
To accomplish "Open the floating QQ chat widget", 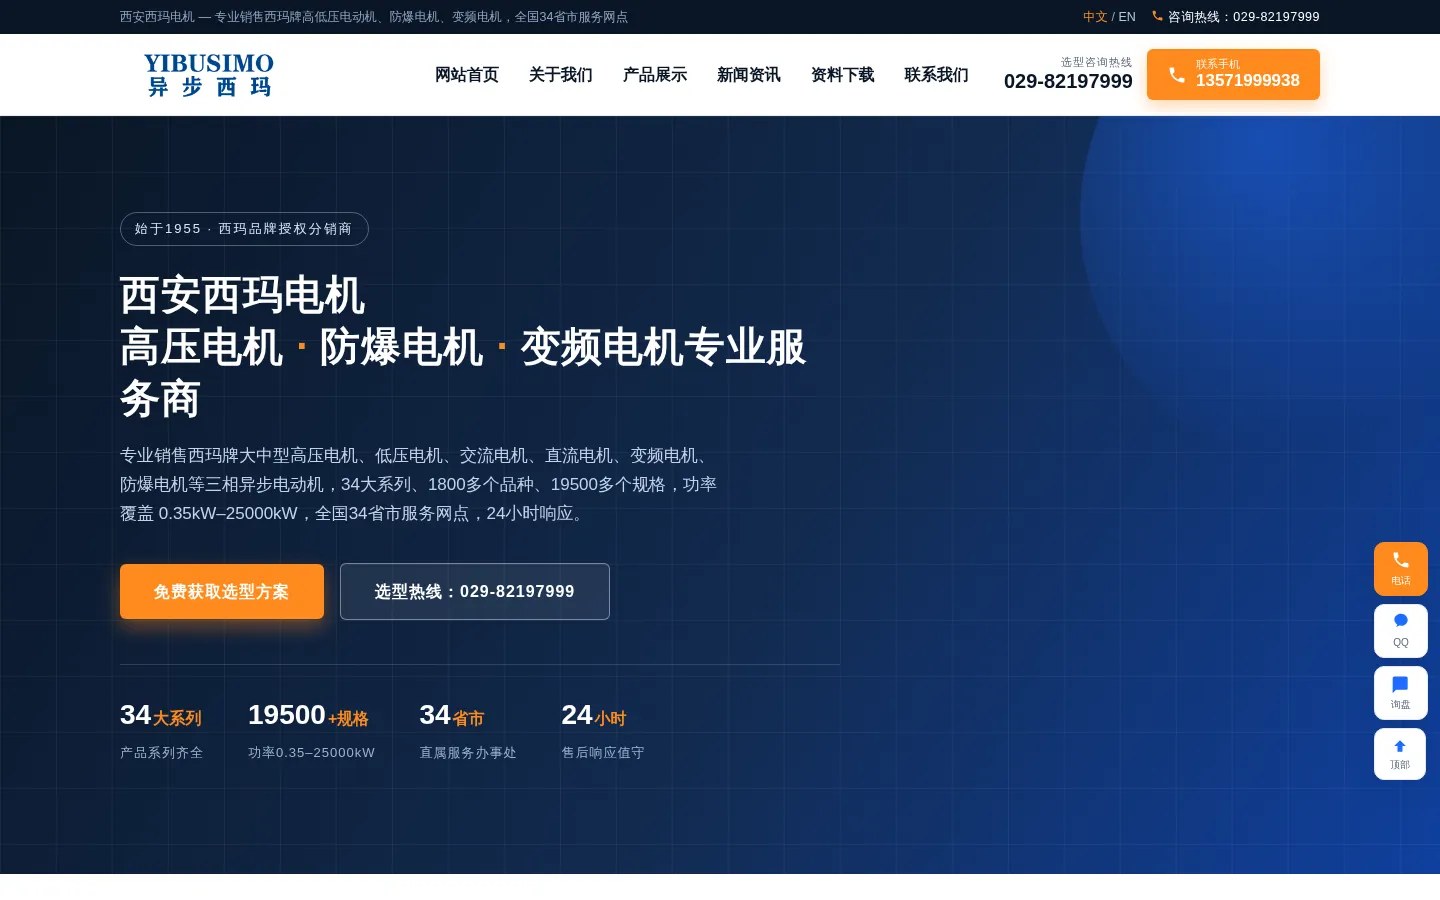I will (x=1401, y=631).
